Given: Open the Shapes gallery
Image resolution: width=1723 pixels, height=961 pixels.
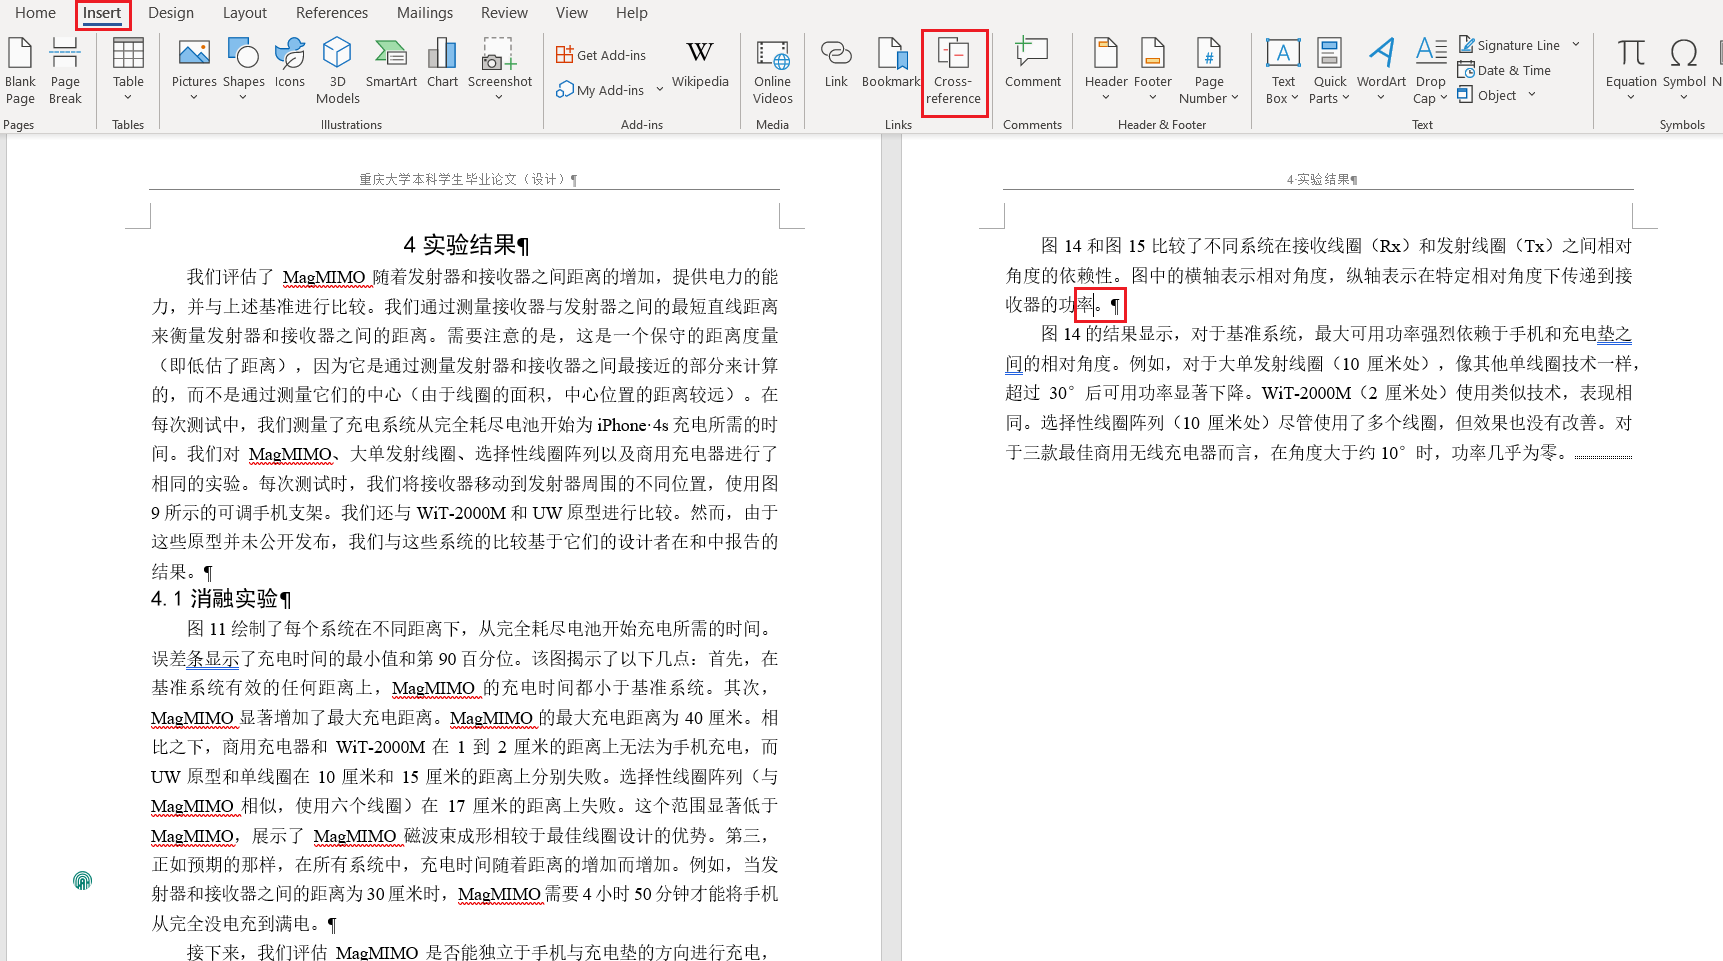Looking at the screenshot, I should point(243,71).
